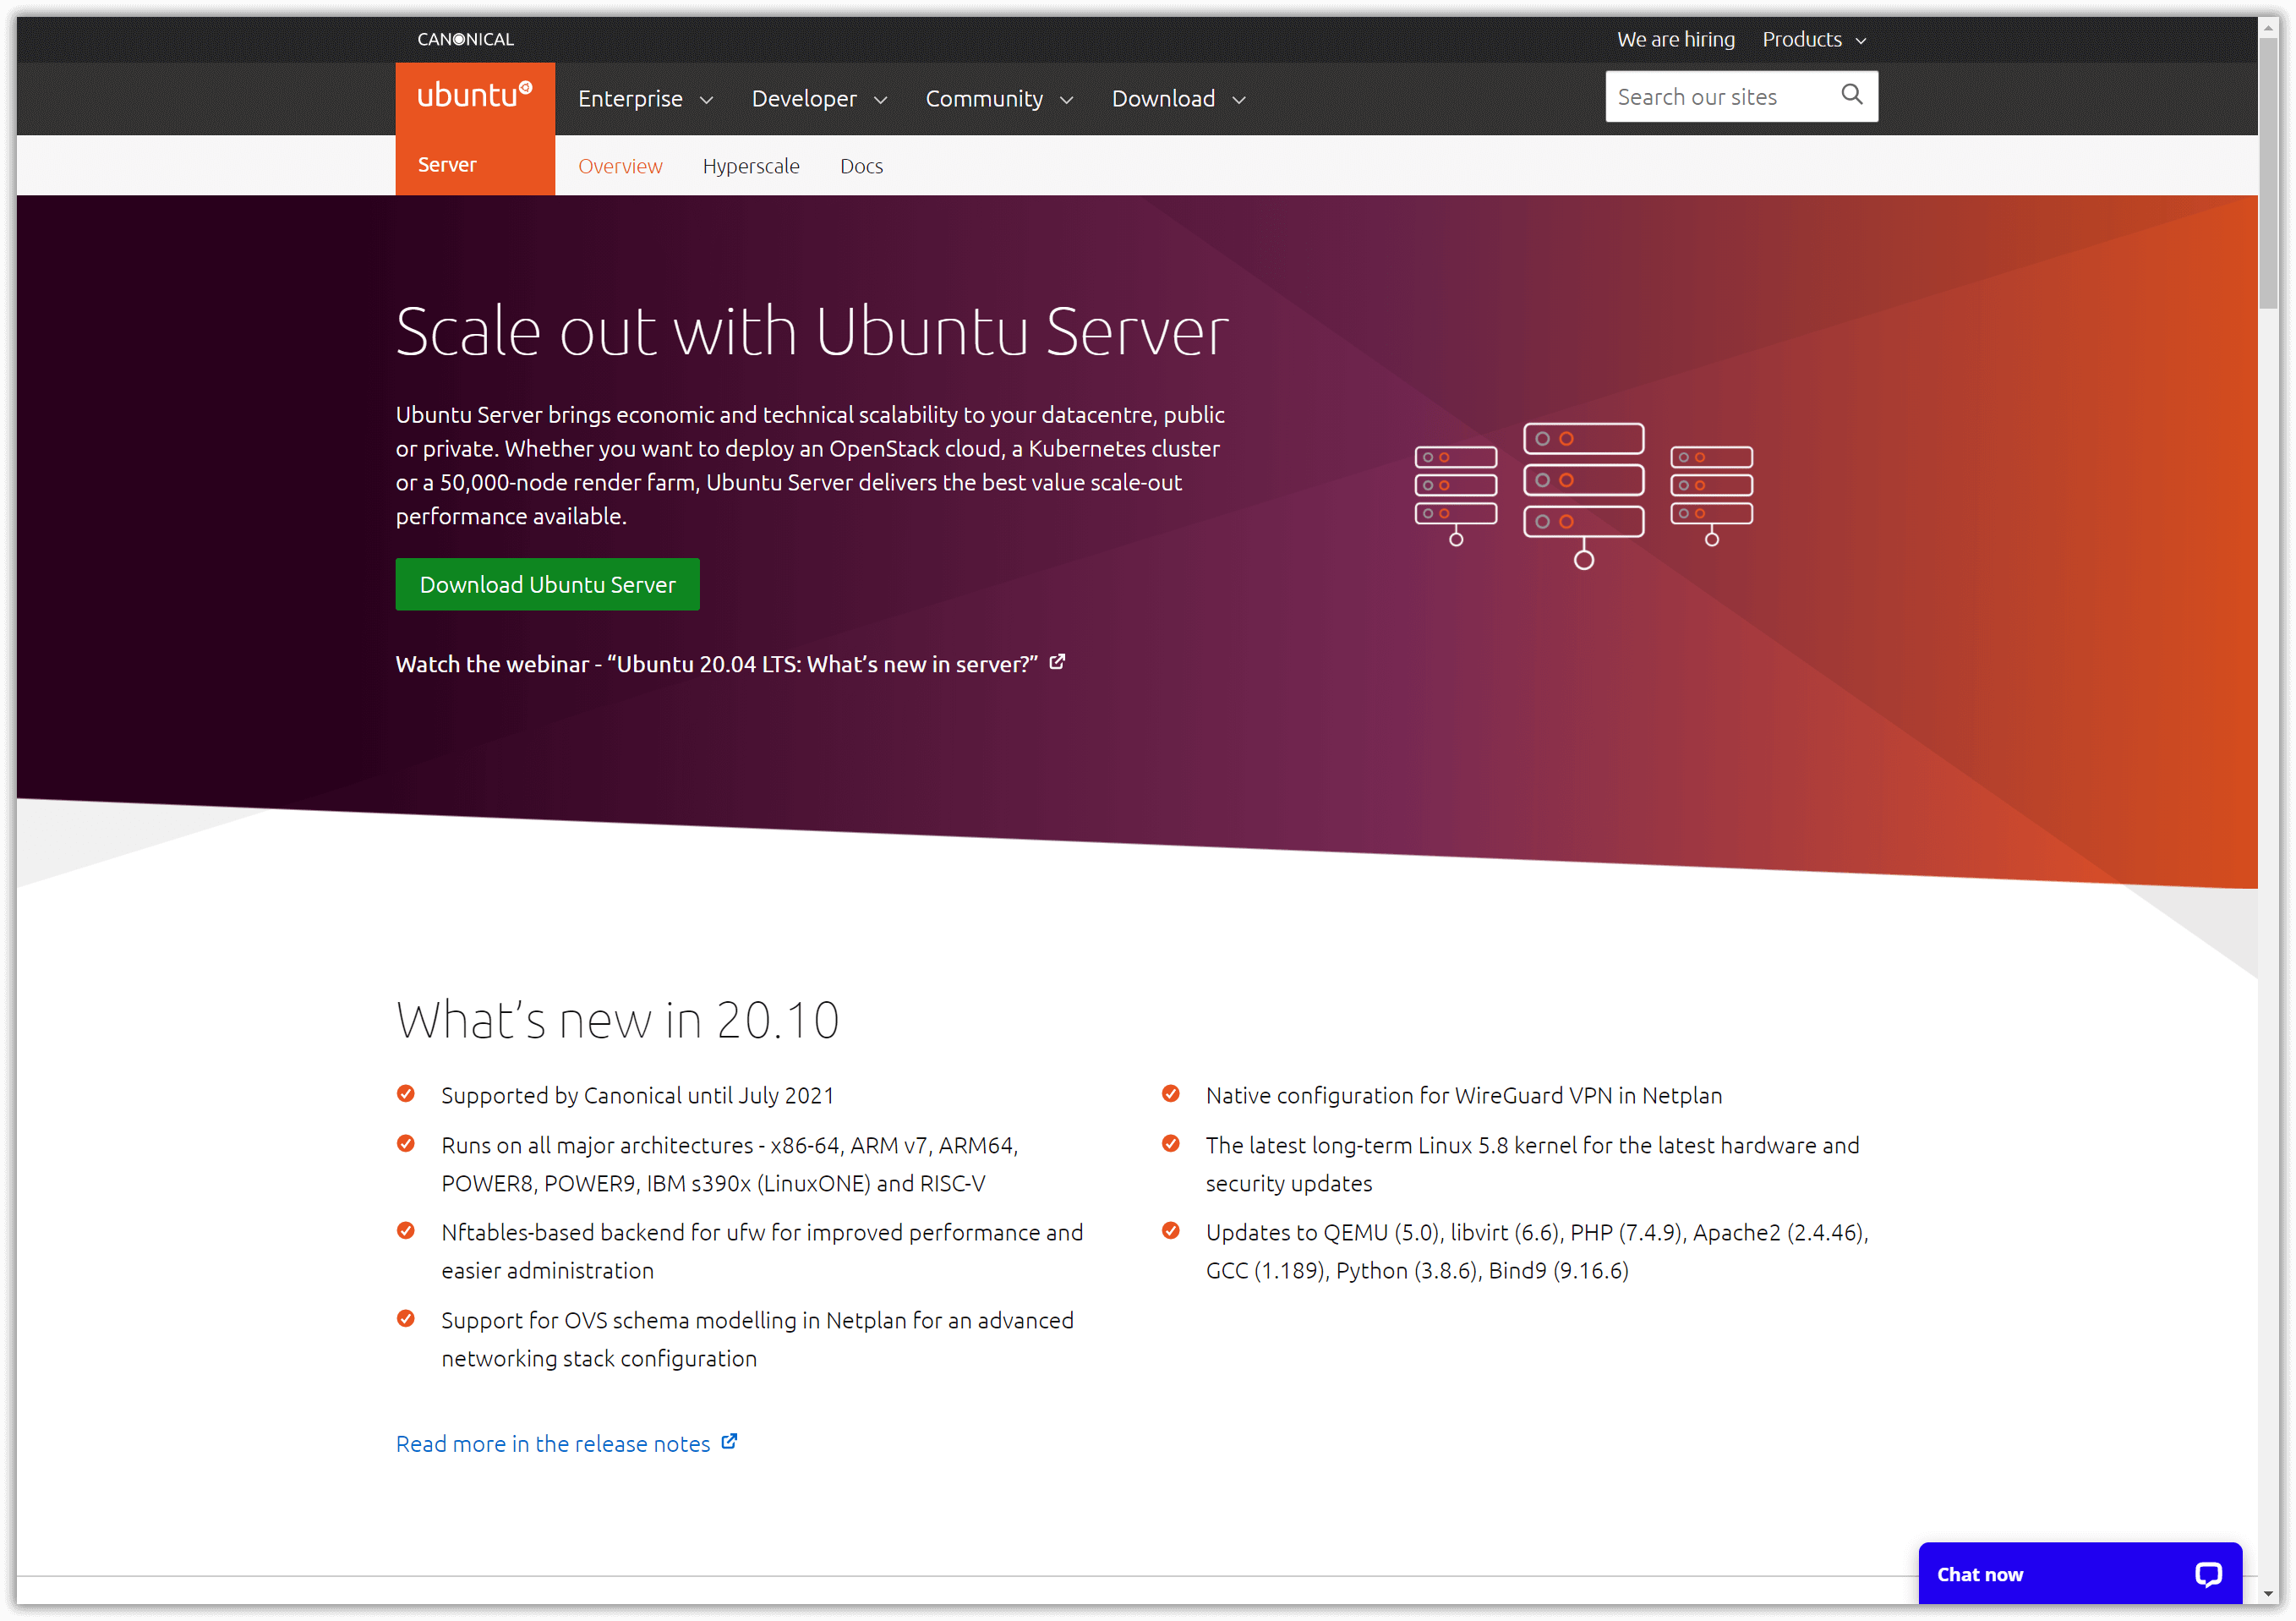Viewport: 2296px width, 1621px height.
Task: Open the Ubuntu logo home link
Action: coord(475,95)
